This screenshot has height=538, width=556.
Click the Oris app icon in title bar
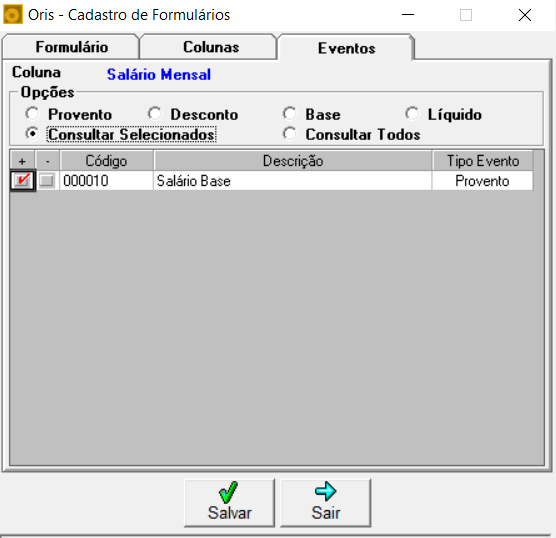12,15
